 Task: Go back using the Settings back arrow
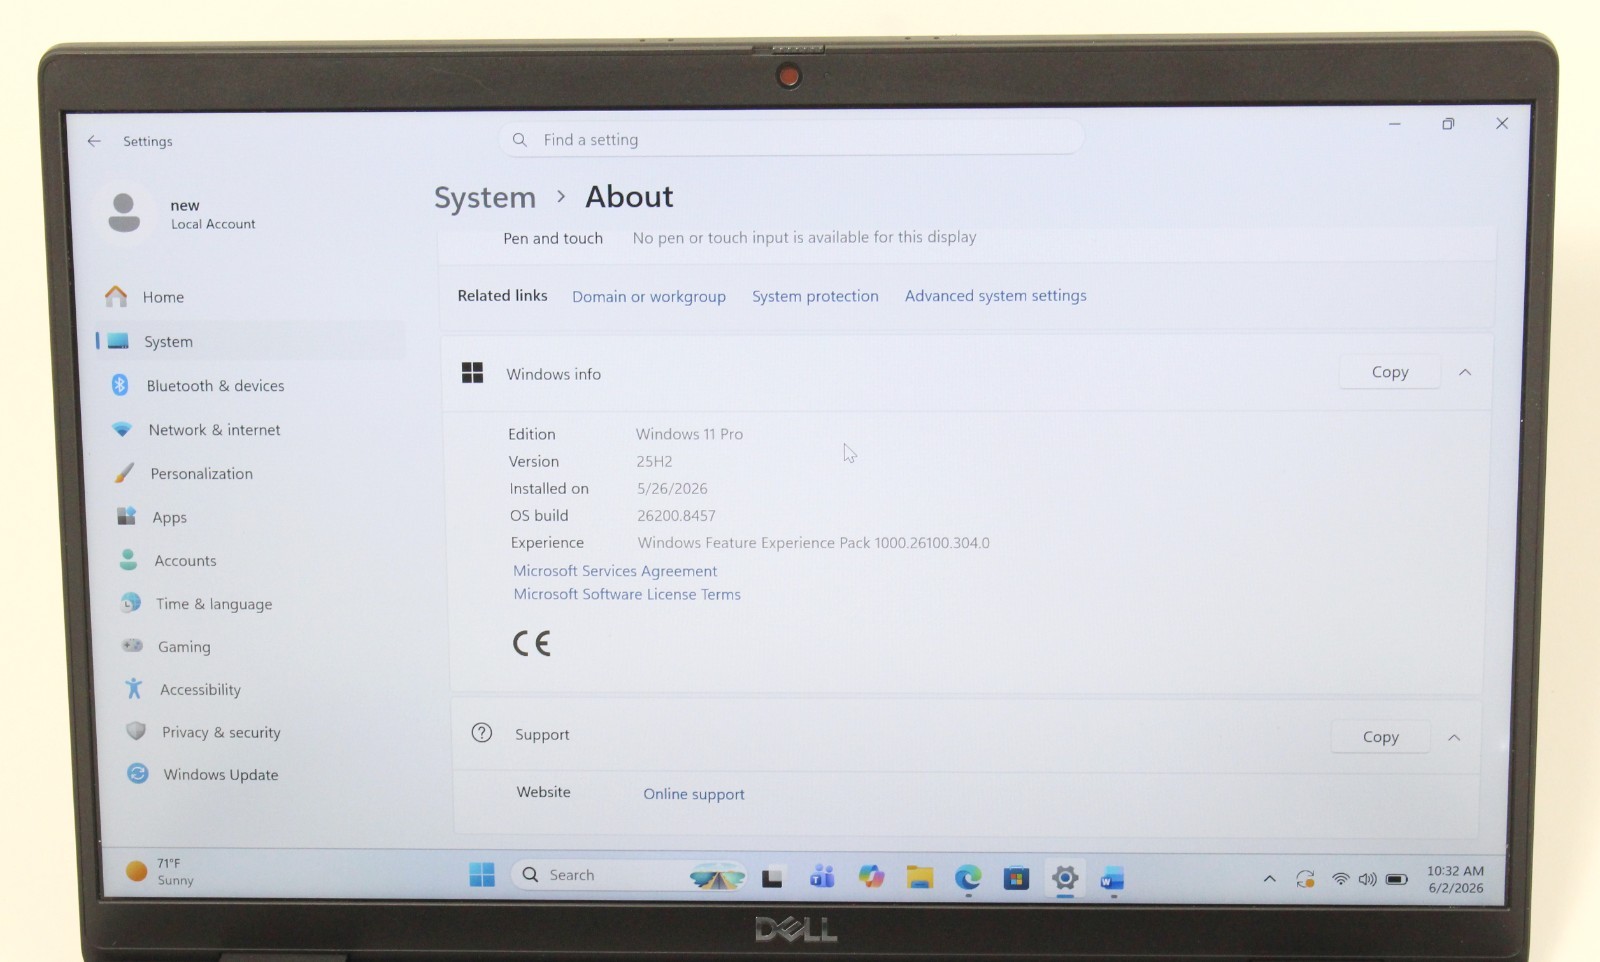[94, 141]
